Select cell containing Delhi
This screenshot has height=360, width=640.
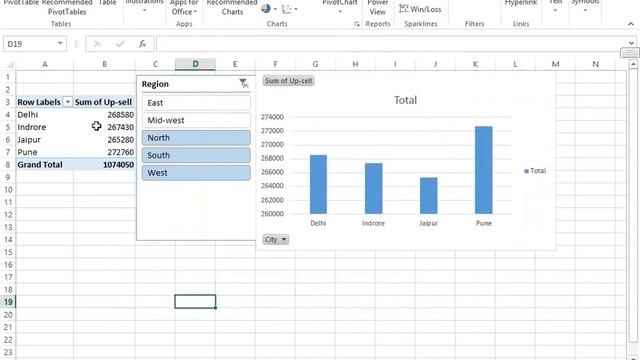pyautogui.click(x=44, y=115)
